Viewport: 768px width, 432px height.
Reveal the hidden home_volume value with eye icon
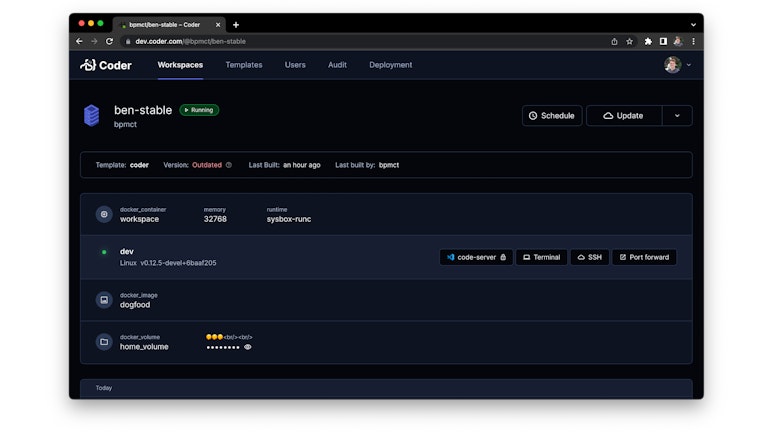coord(248,347)
